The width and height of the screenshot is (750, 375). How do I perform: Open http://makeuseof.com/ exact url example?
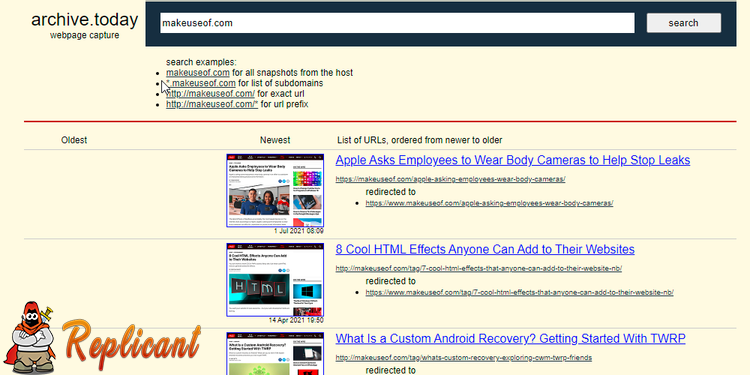tap(210, 94)
